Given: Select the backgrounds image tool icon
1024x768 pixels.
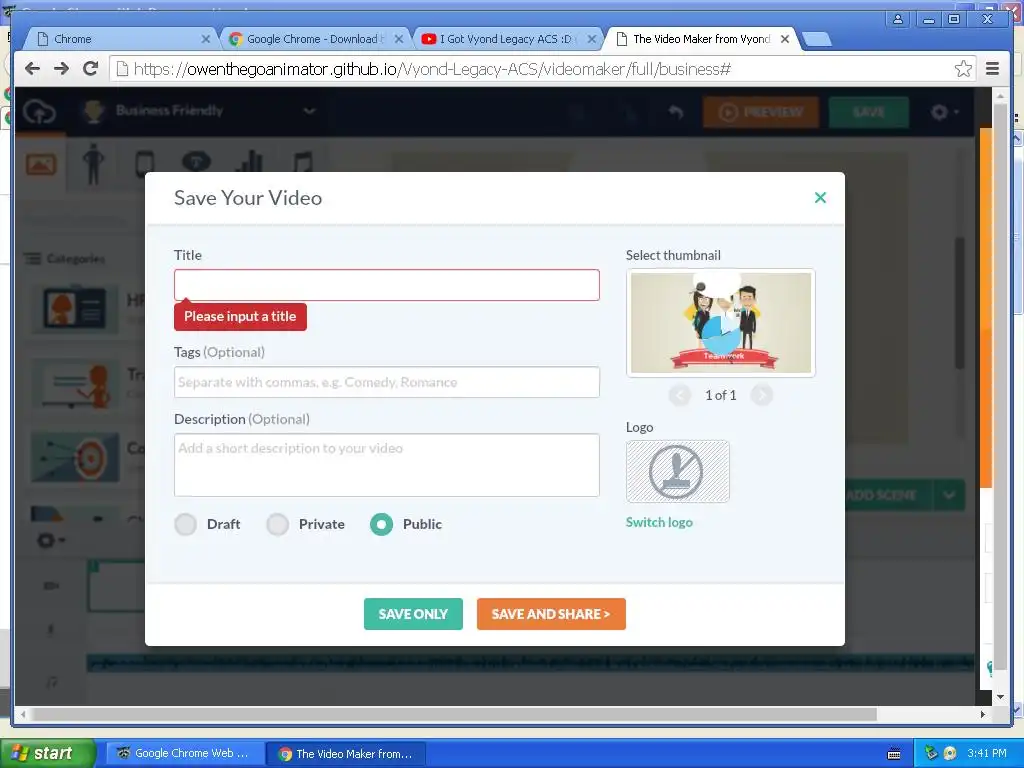Looking at the screenshot, I should tap(40, 163).
